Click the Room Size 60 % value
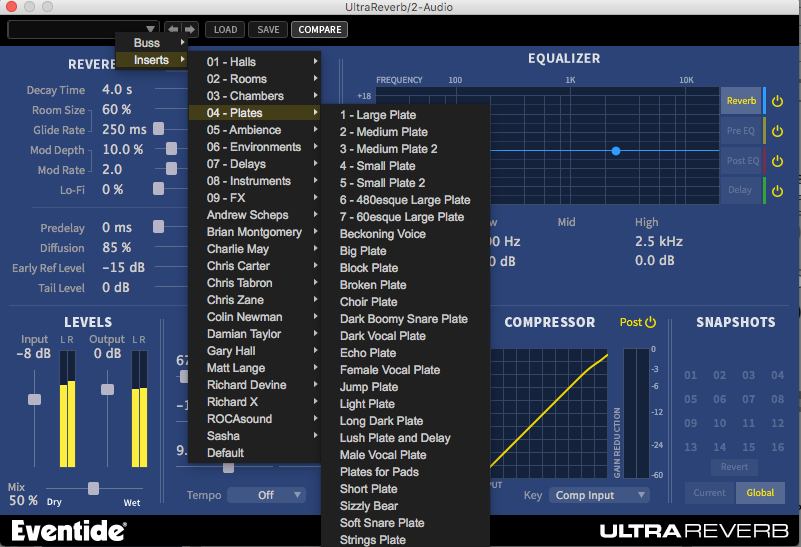 116,109
